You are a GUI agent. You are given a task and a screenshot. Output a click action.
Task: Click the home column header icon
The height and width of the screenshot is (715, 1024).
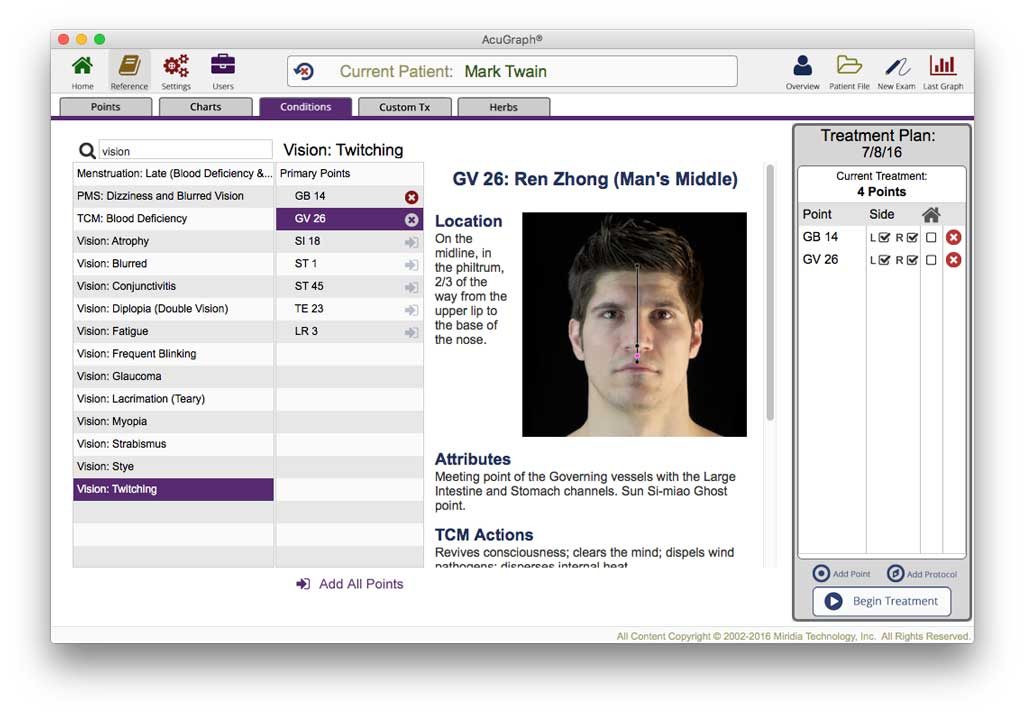click(x=931, y=214)
